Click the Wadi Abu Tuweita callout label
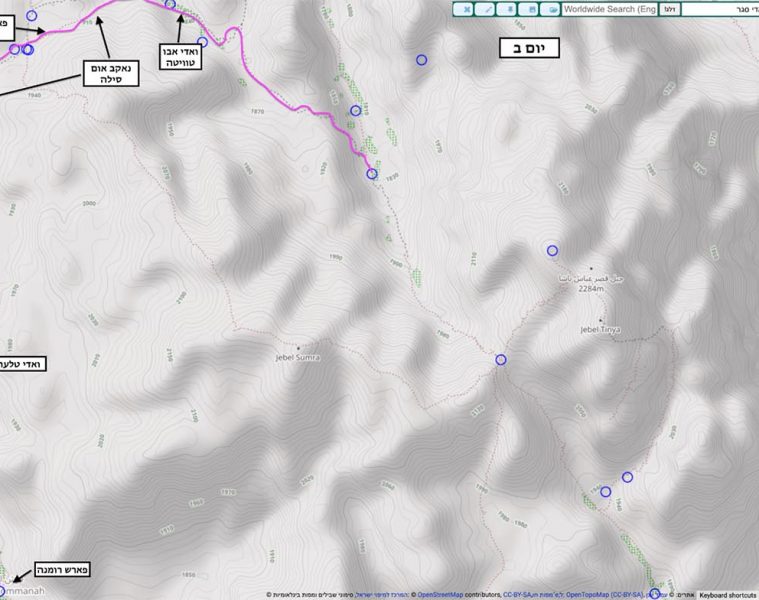 pos(184,56)
